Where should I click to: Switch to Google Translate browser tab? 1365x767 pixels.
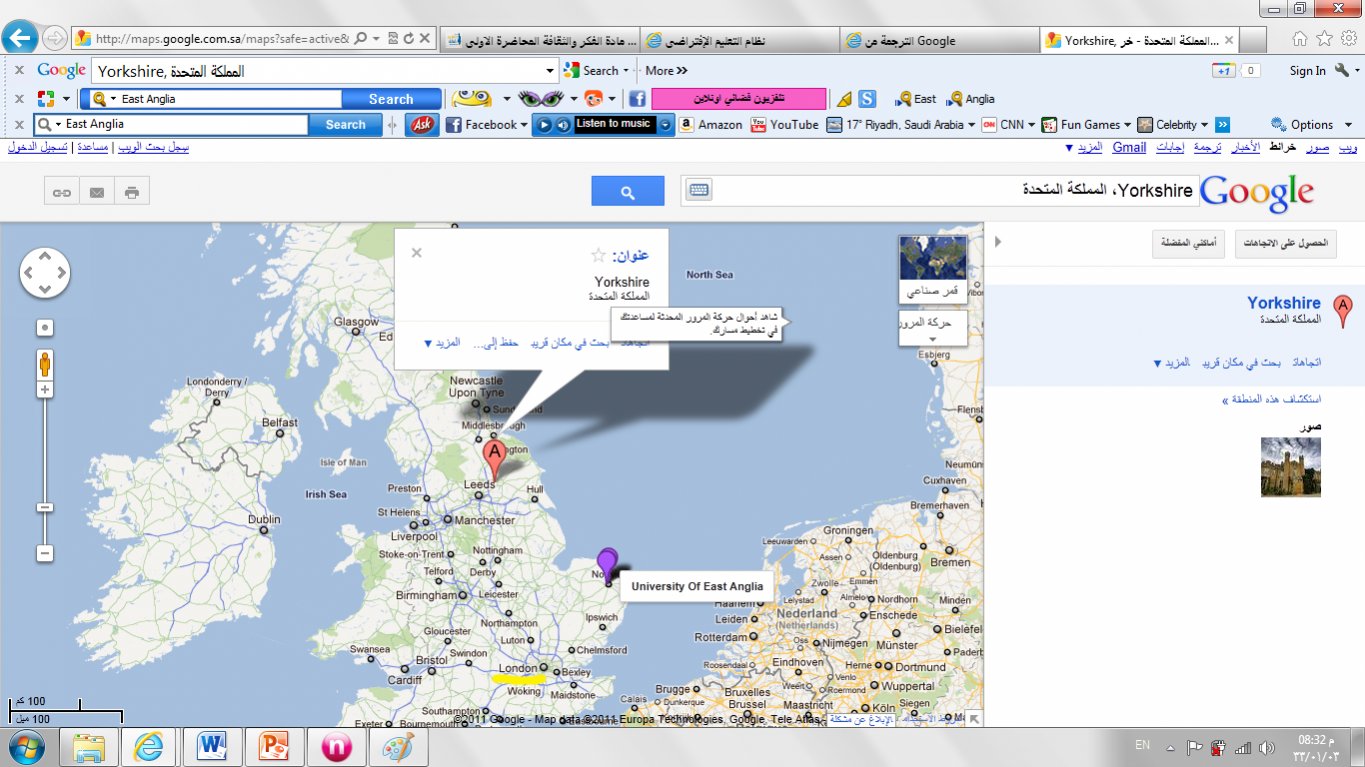click(938, 40)
